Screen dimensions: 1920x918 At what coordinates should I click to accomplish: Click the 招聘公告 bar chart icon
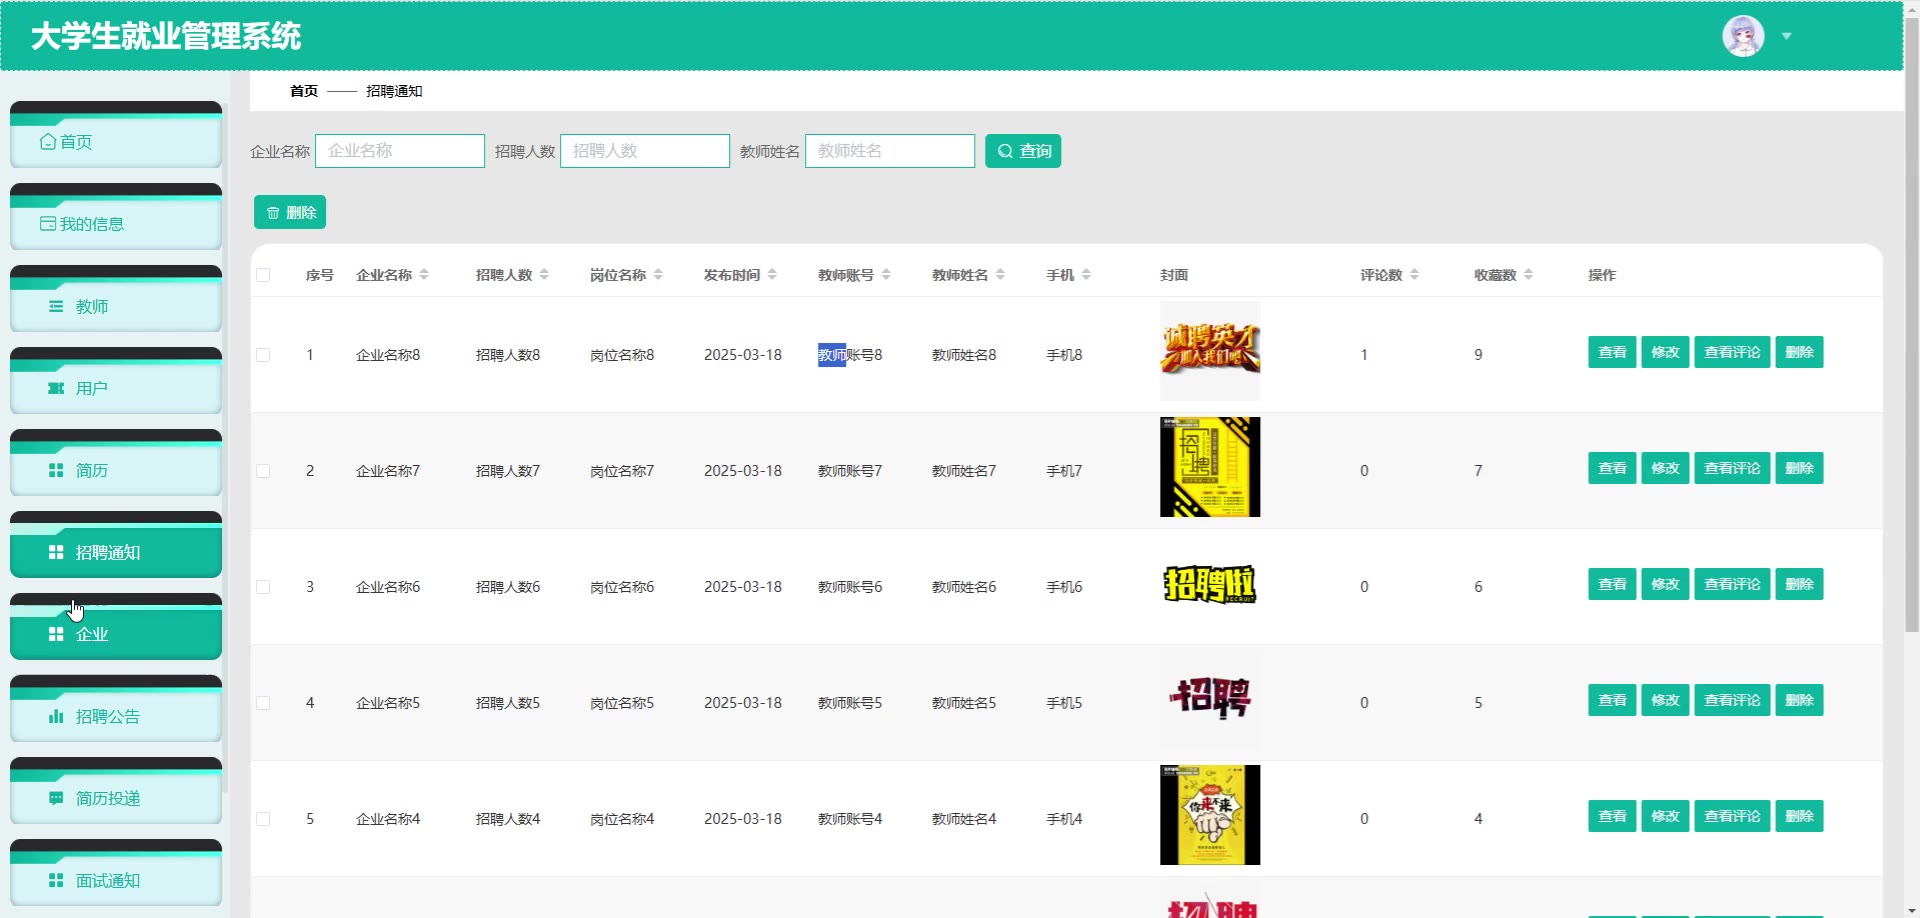(56, 717)
